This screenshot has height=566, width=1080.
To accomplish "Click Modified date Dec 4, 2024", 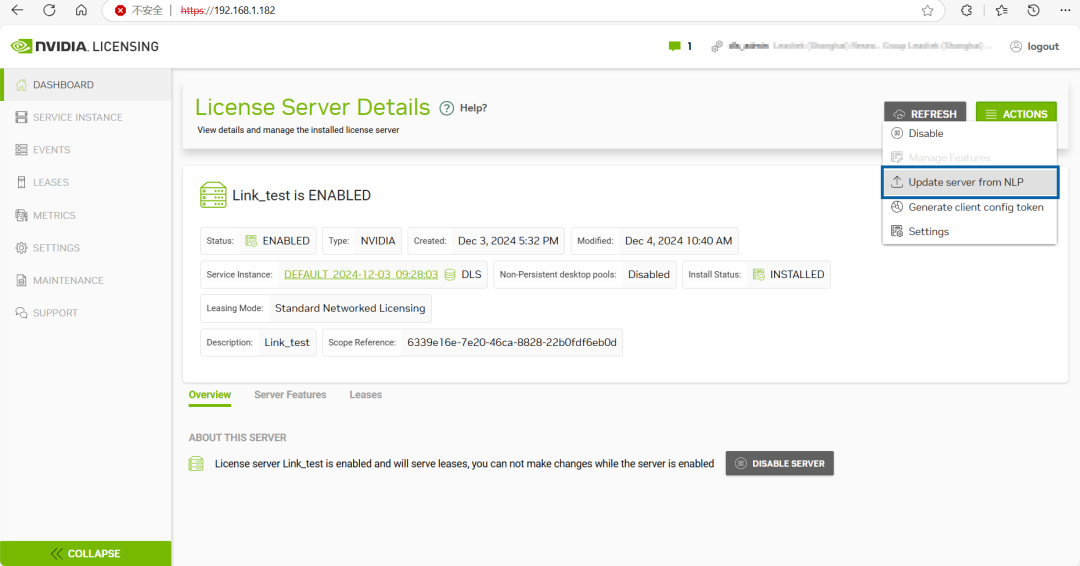I will pyautogui.click(x=678, y=241).
